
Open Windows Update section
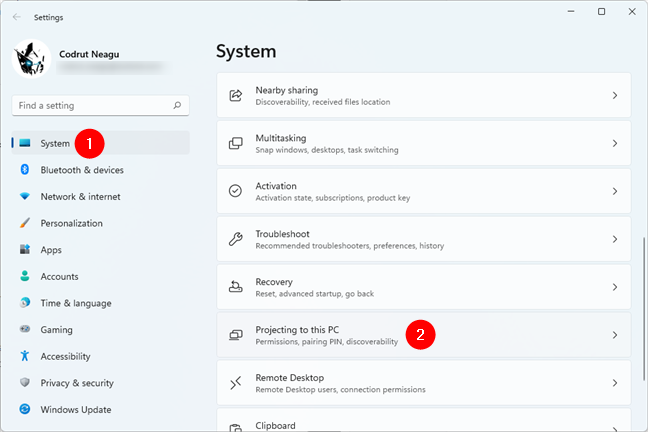pos(100,409)
